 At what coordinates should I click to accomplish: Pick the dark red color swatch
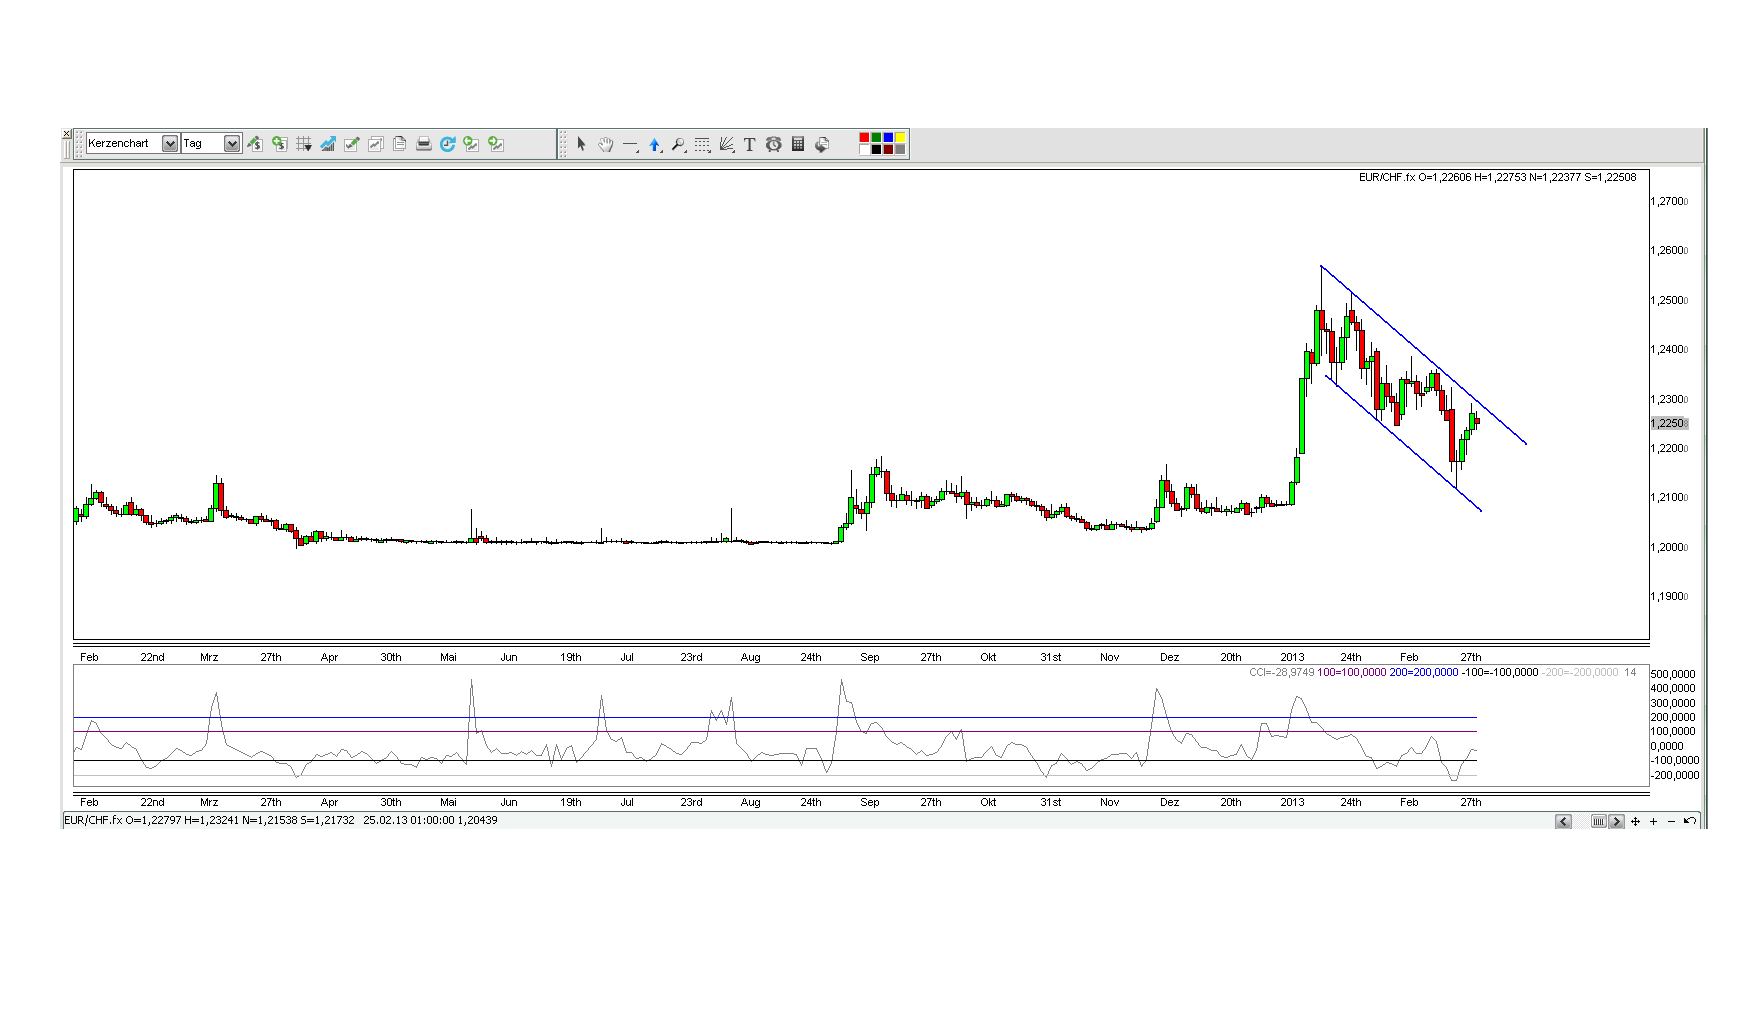tap(889, 150)
